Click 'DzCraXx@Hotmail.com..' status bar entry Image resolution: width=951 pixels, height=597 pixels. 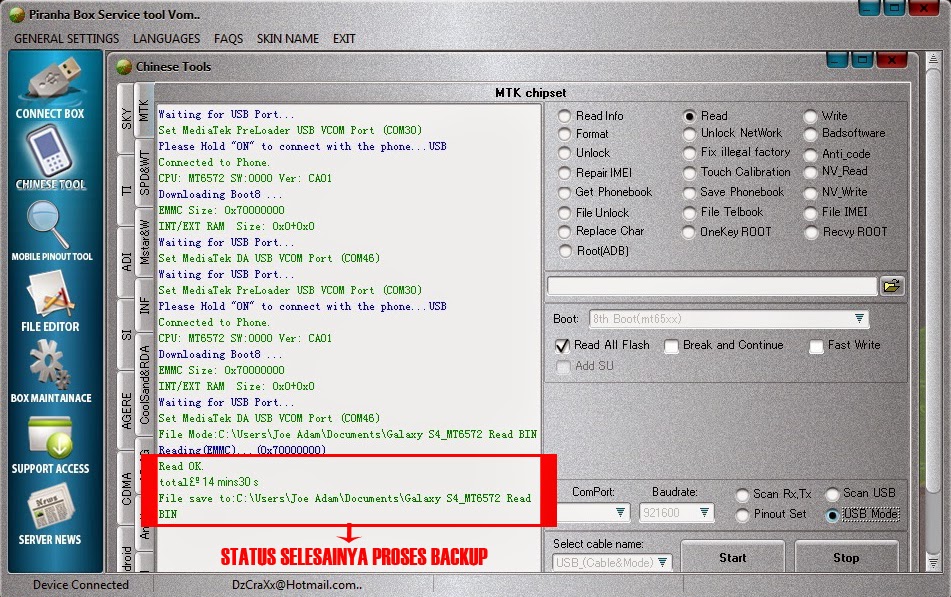click(297, 585)
